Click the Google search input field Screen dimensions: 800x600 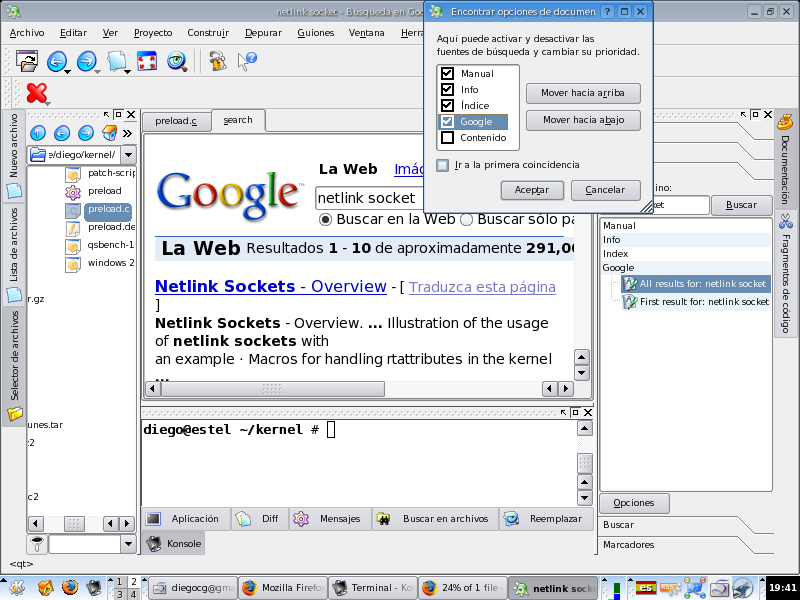pos(369,198)
